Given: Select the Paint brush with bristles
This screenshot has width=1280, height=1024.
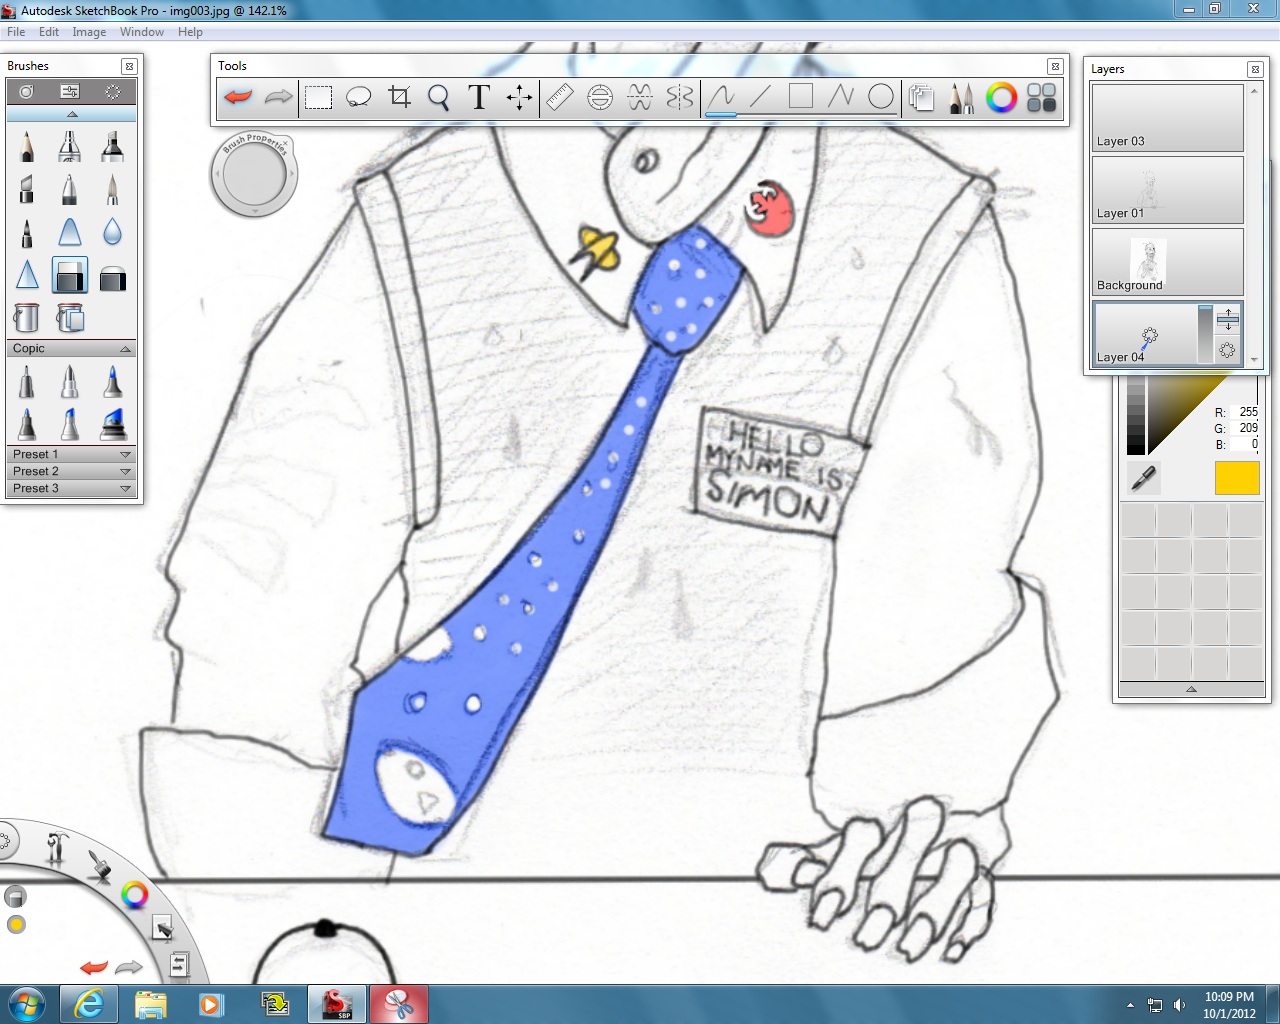Looking at the screenshot, I should click(x=112, y=188).
